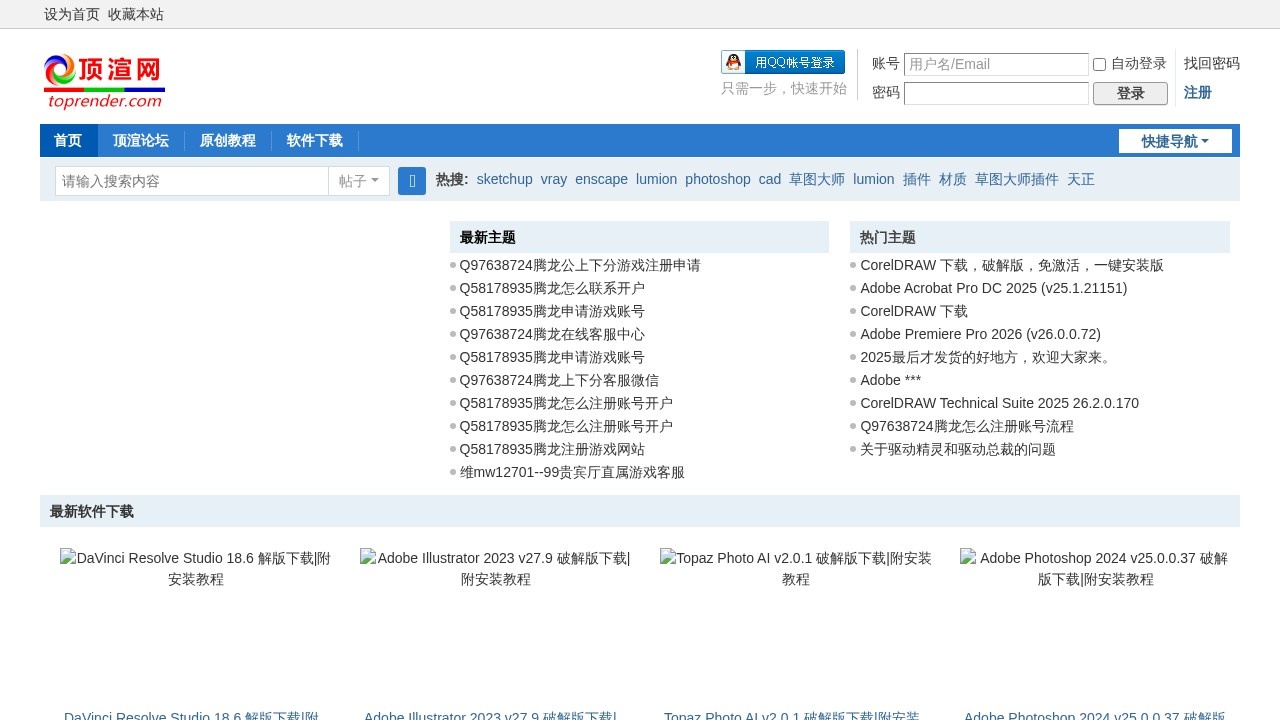Open the 帖子 search type dropdown
The height and width of the screenshot is (720, 1280).
pos(358,181)
